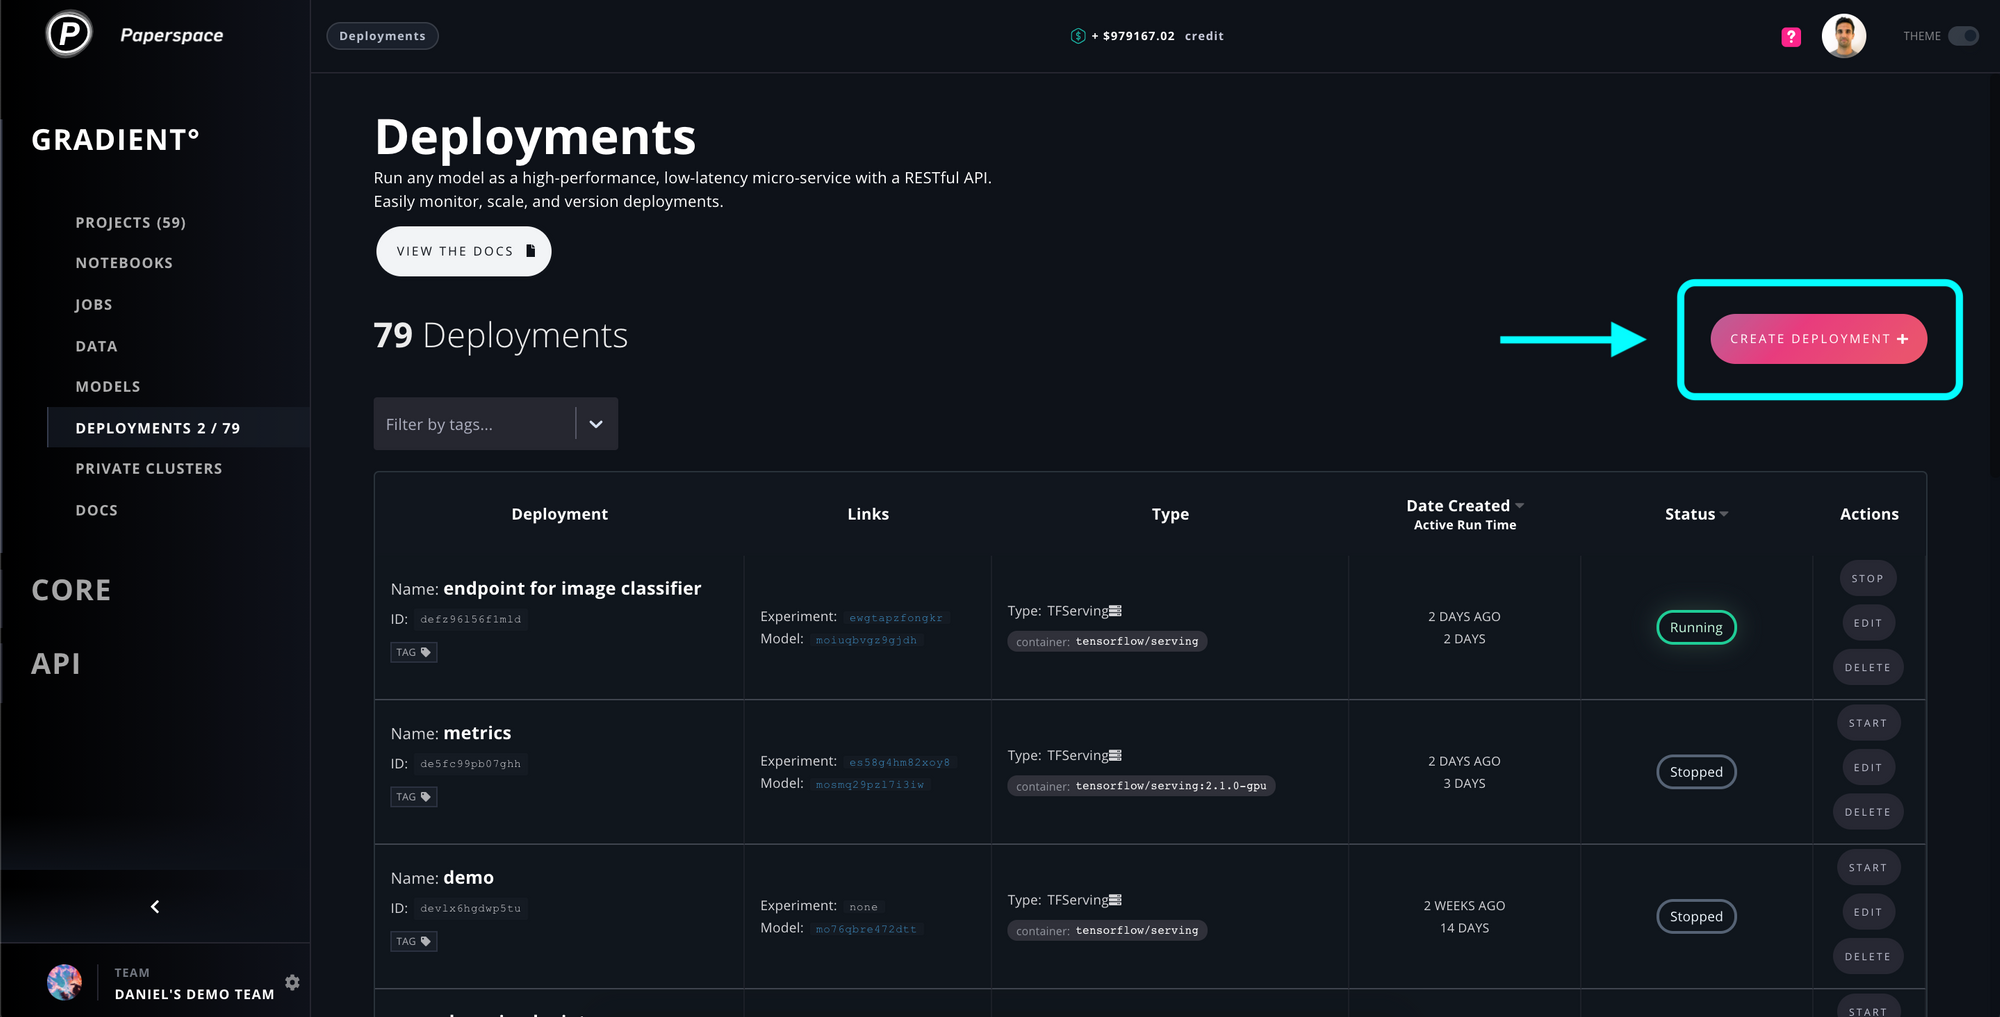The image size is (2000, 1017).
Task: Click the $979167.02 credit amount
Action: coord(1139,36)
